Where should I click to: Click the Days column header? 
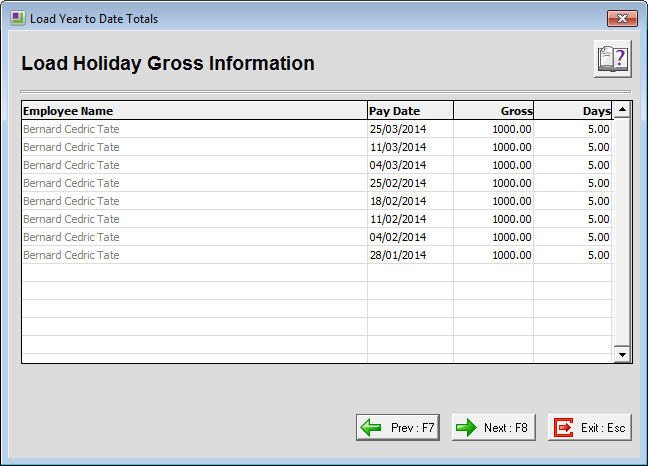point(573,111)
